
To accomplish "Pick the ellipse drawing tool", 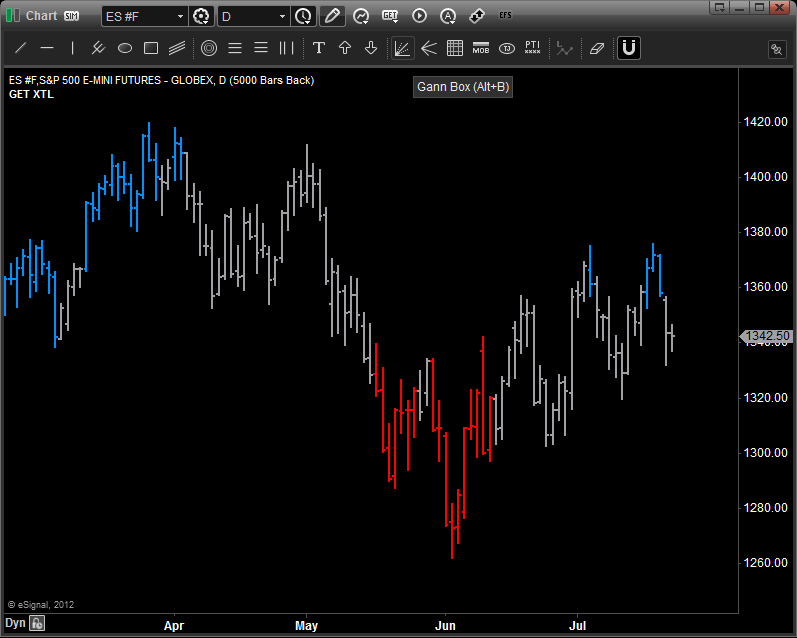I will (x=125, y=48).
